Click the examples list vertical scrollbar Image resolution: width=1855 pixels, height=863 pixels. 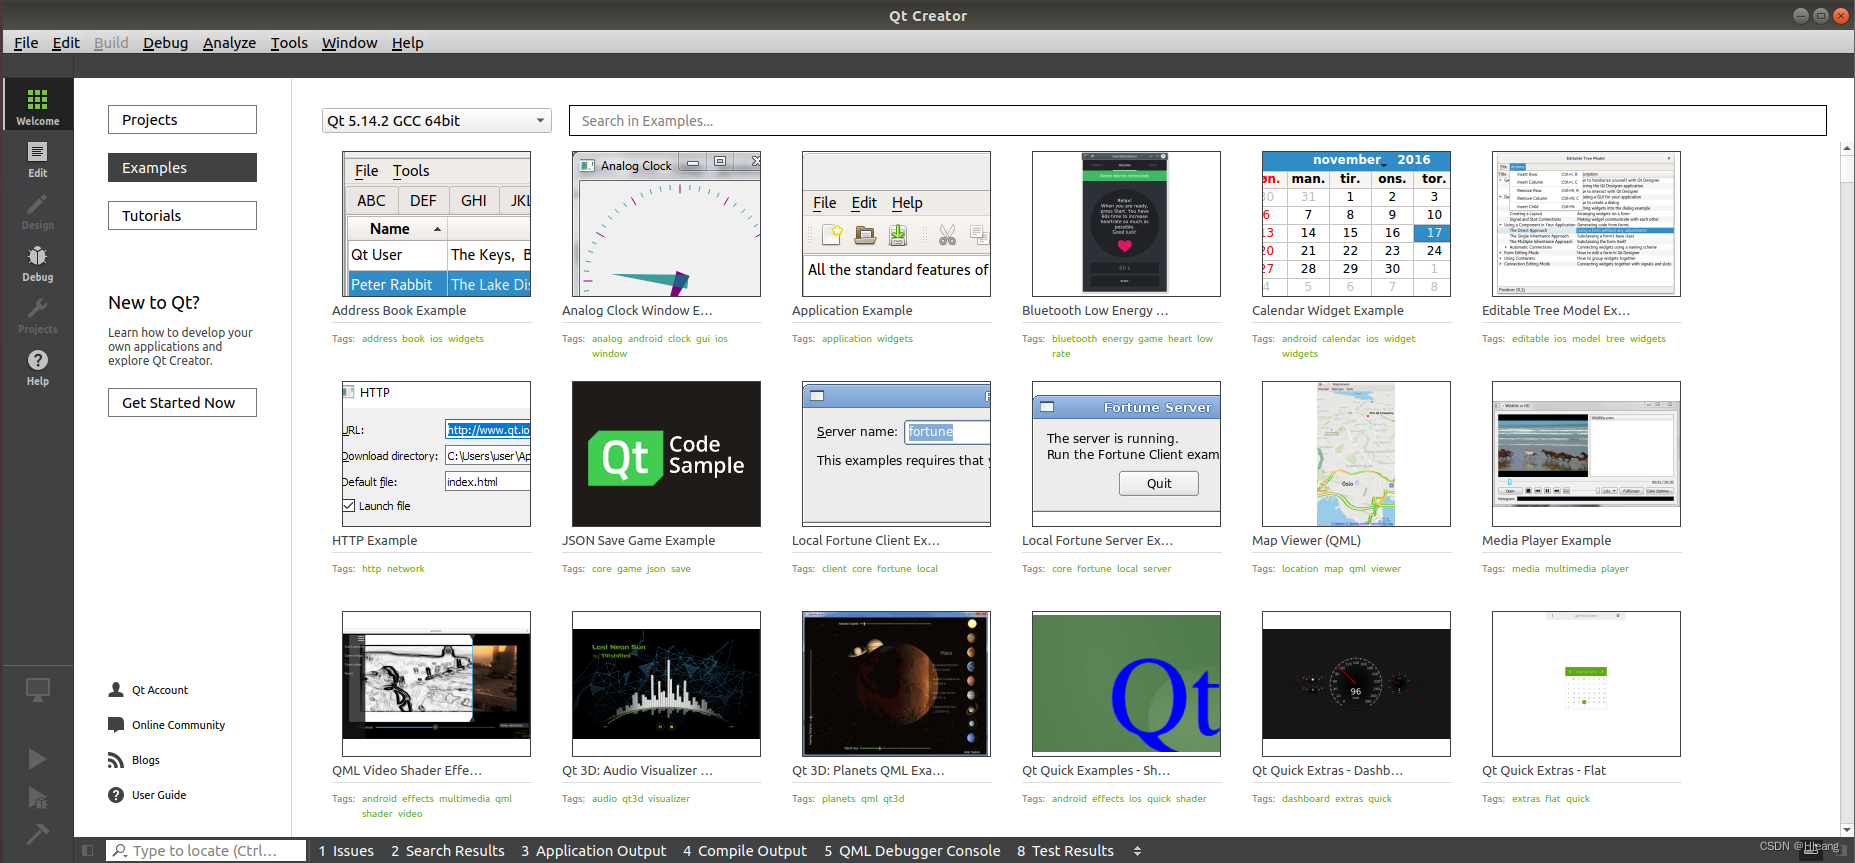coord(1847,489)
